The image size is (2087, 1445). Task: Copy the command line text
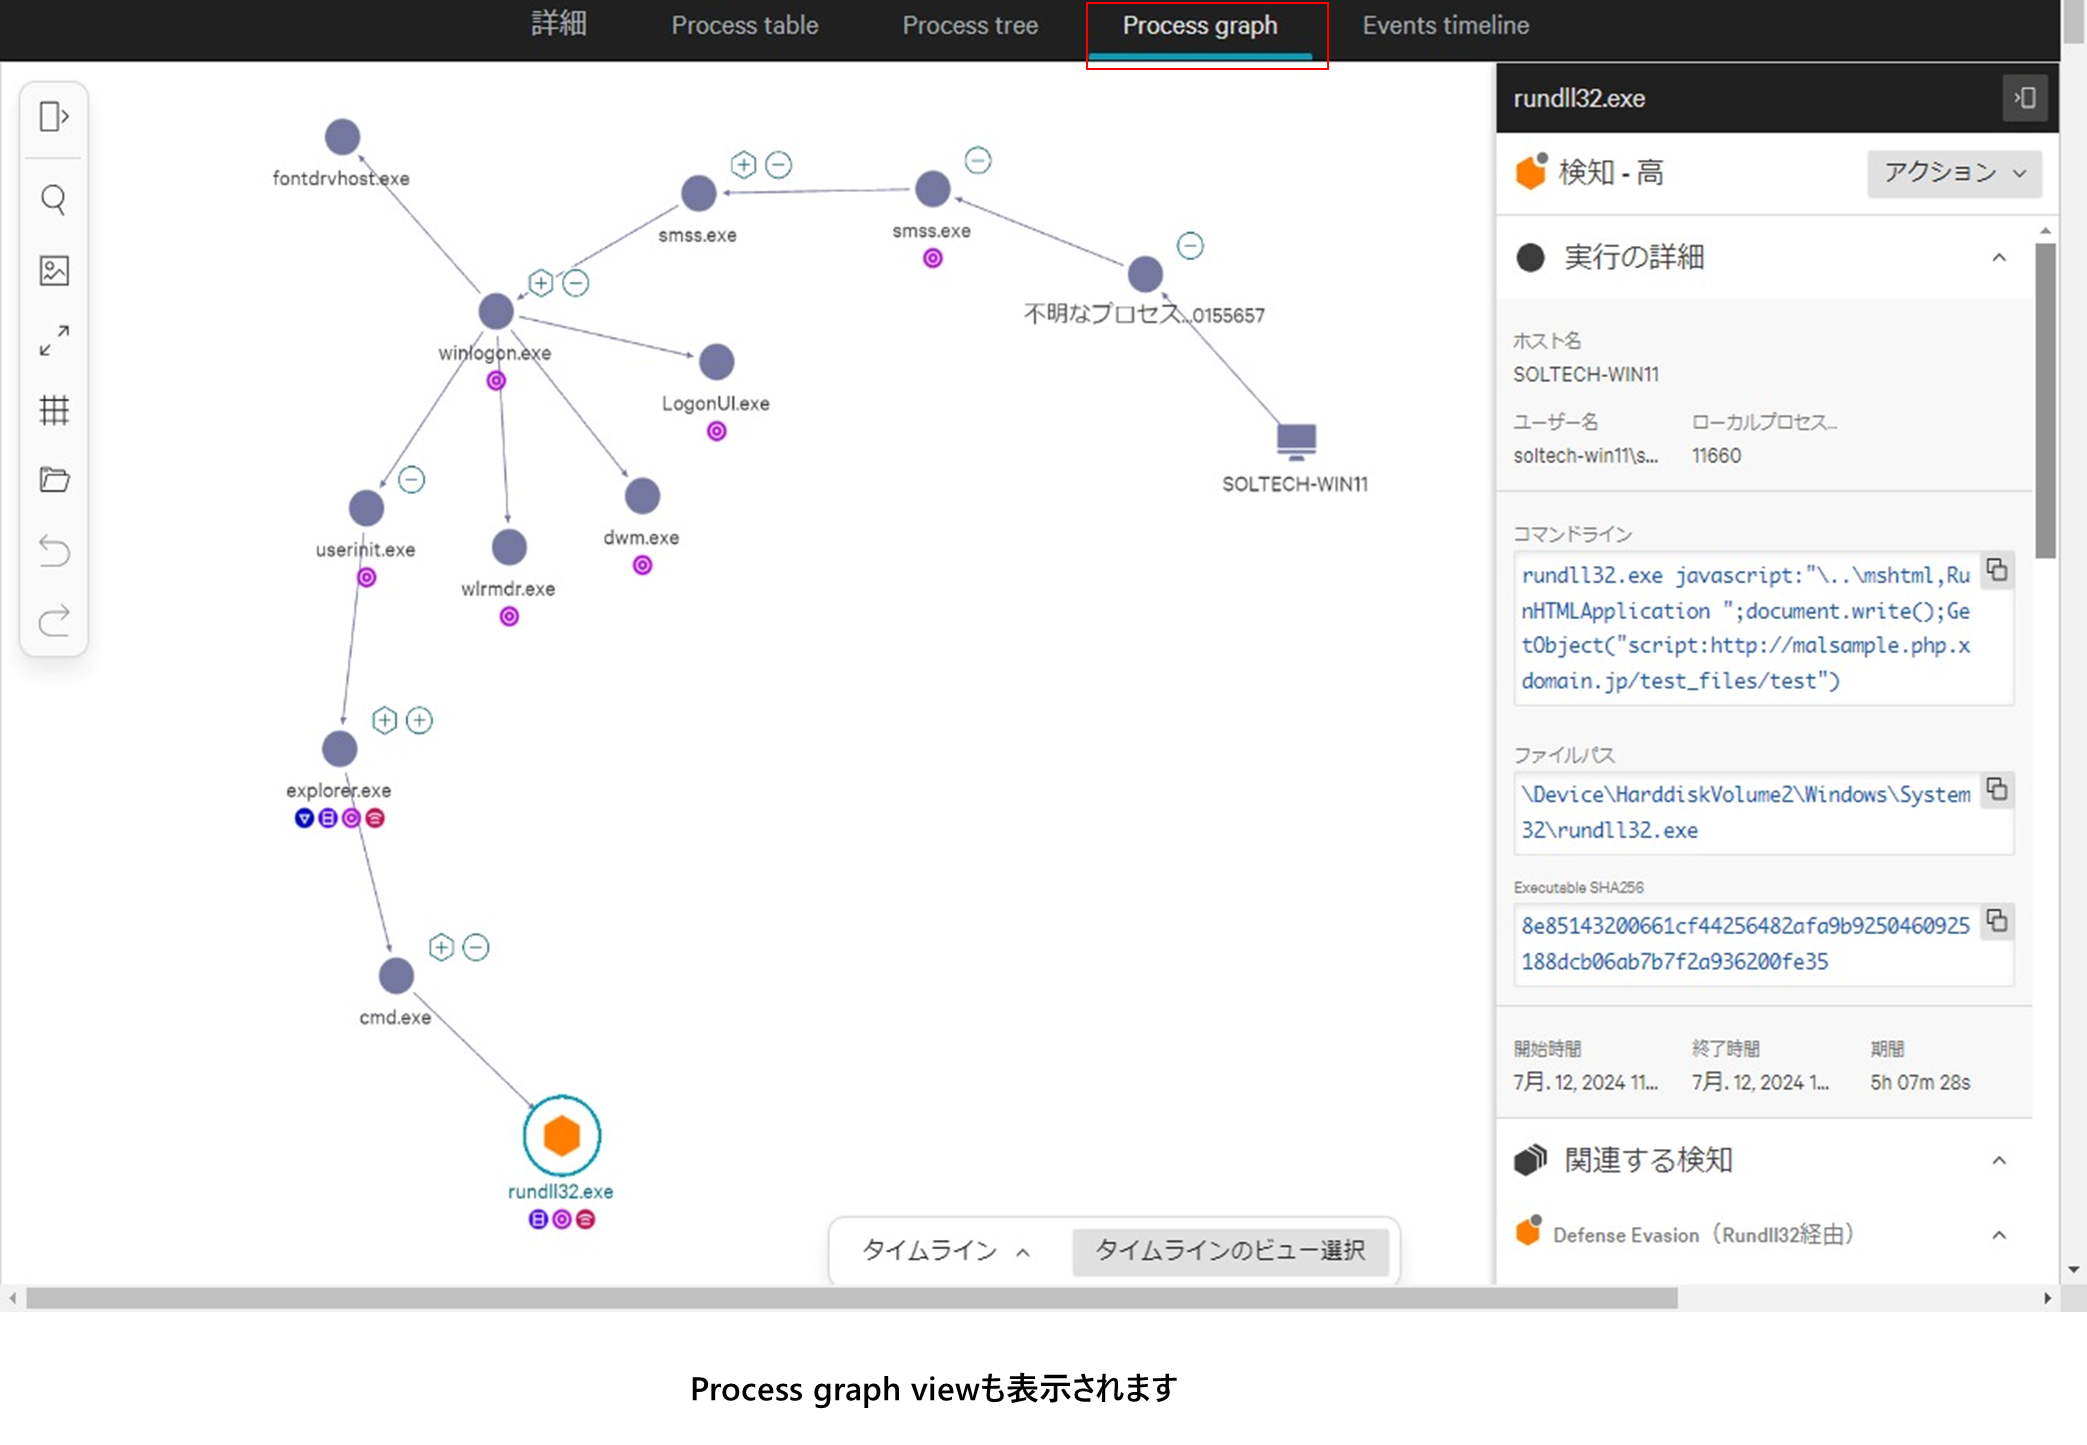(1996, 570)
